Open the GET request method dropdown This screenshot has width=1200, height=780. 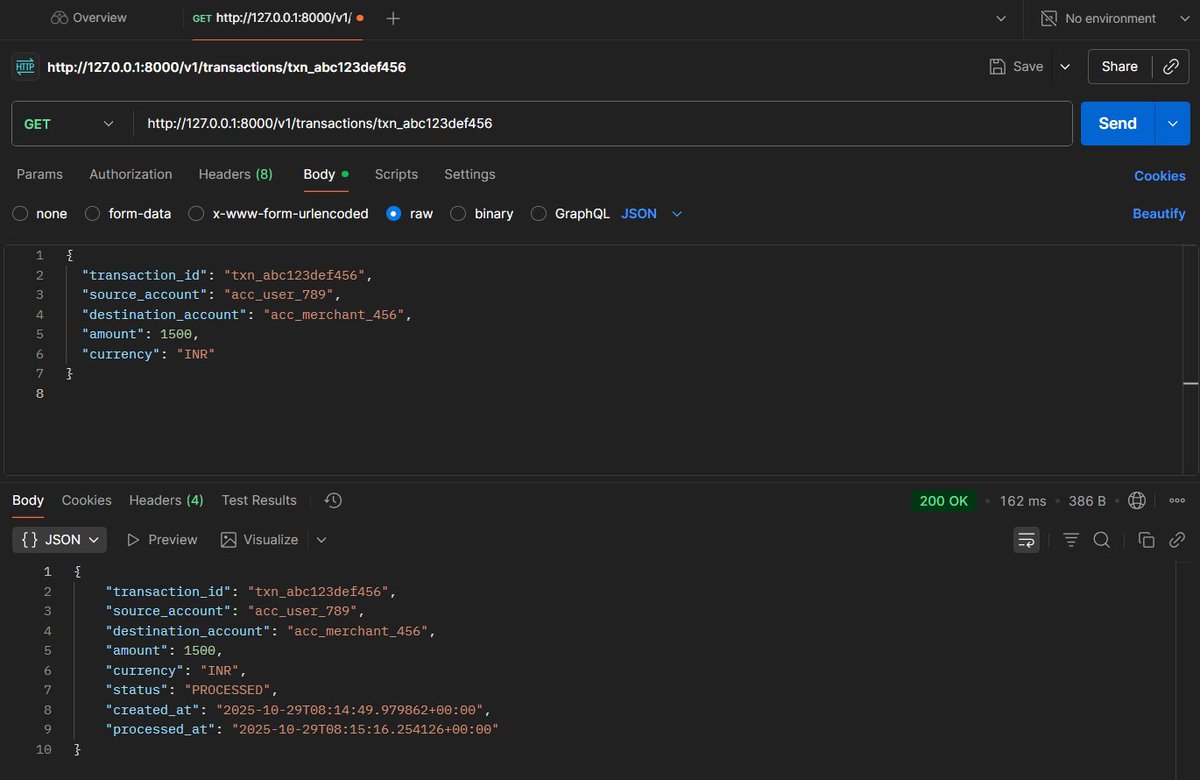pos(70,123)
